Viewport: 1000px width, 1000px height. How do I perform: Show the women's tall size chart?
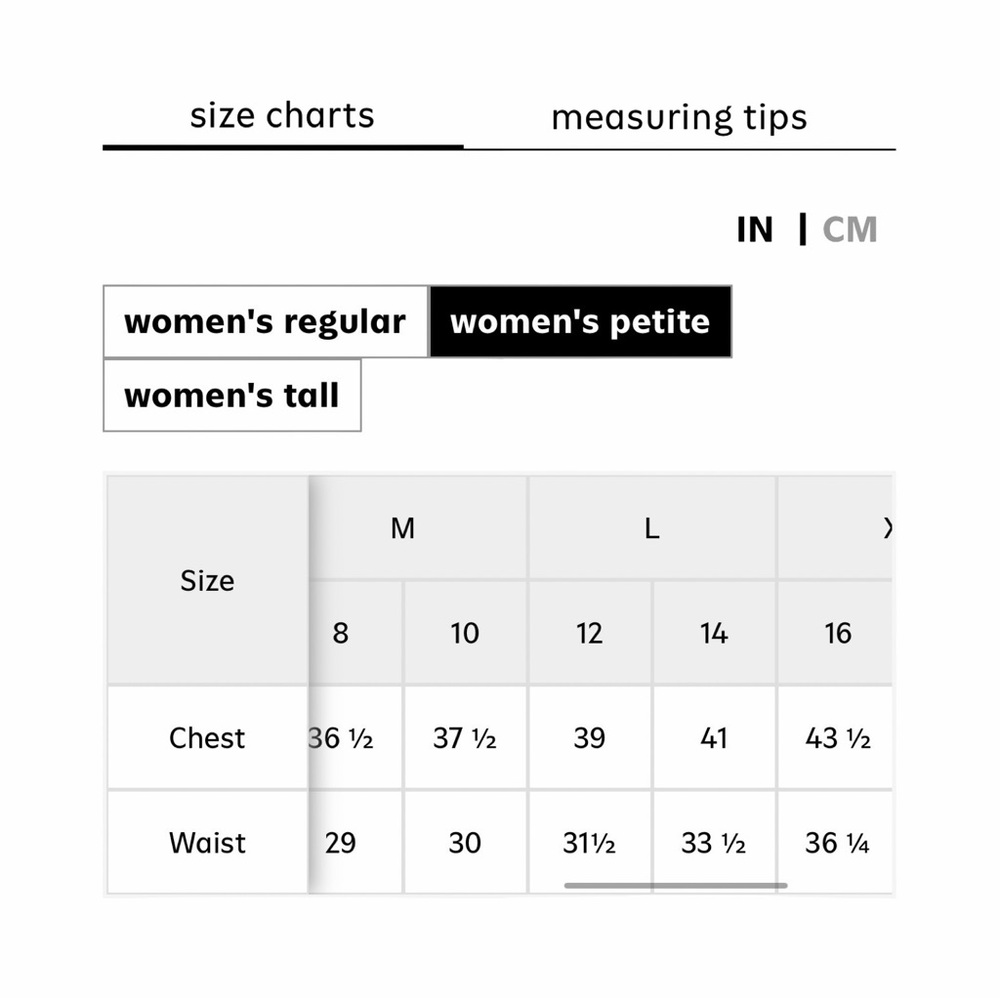coord(232,396)
